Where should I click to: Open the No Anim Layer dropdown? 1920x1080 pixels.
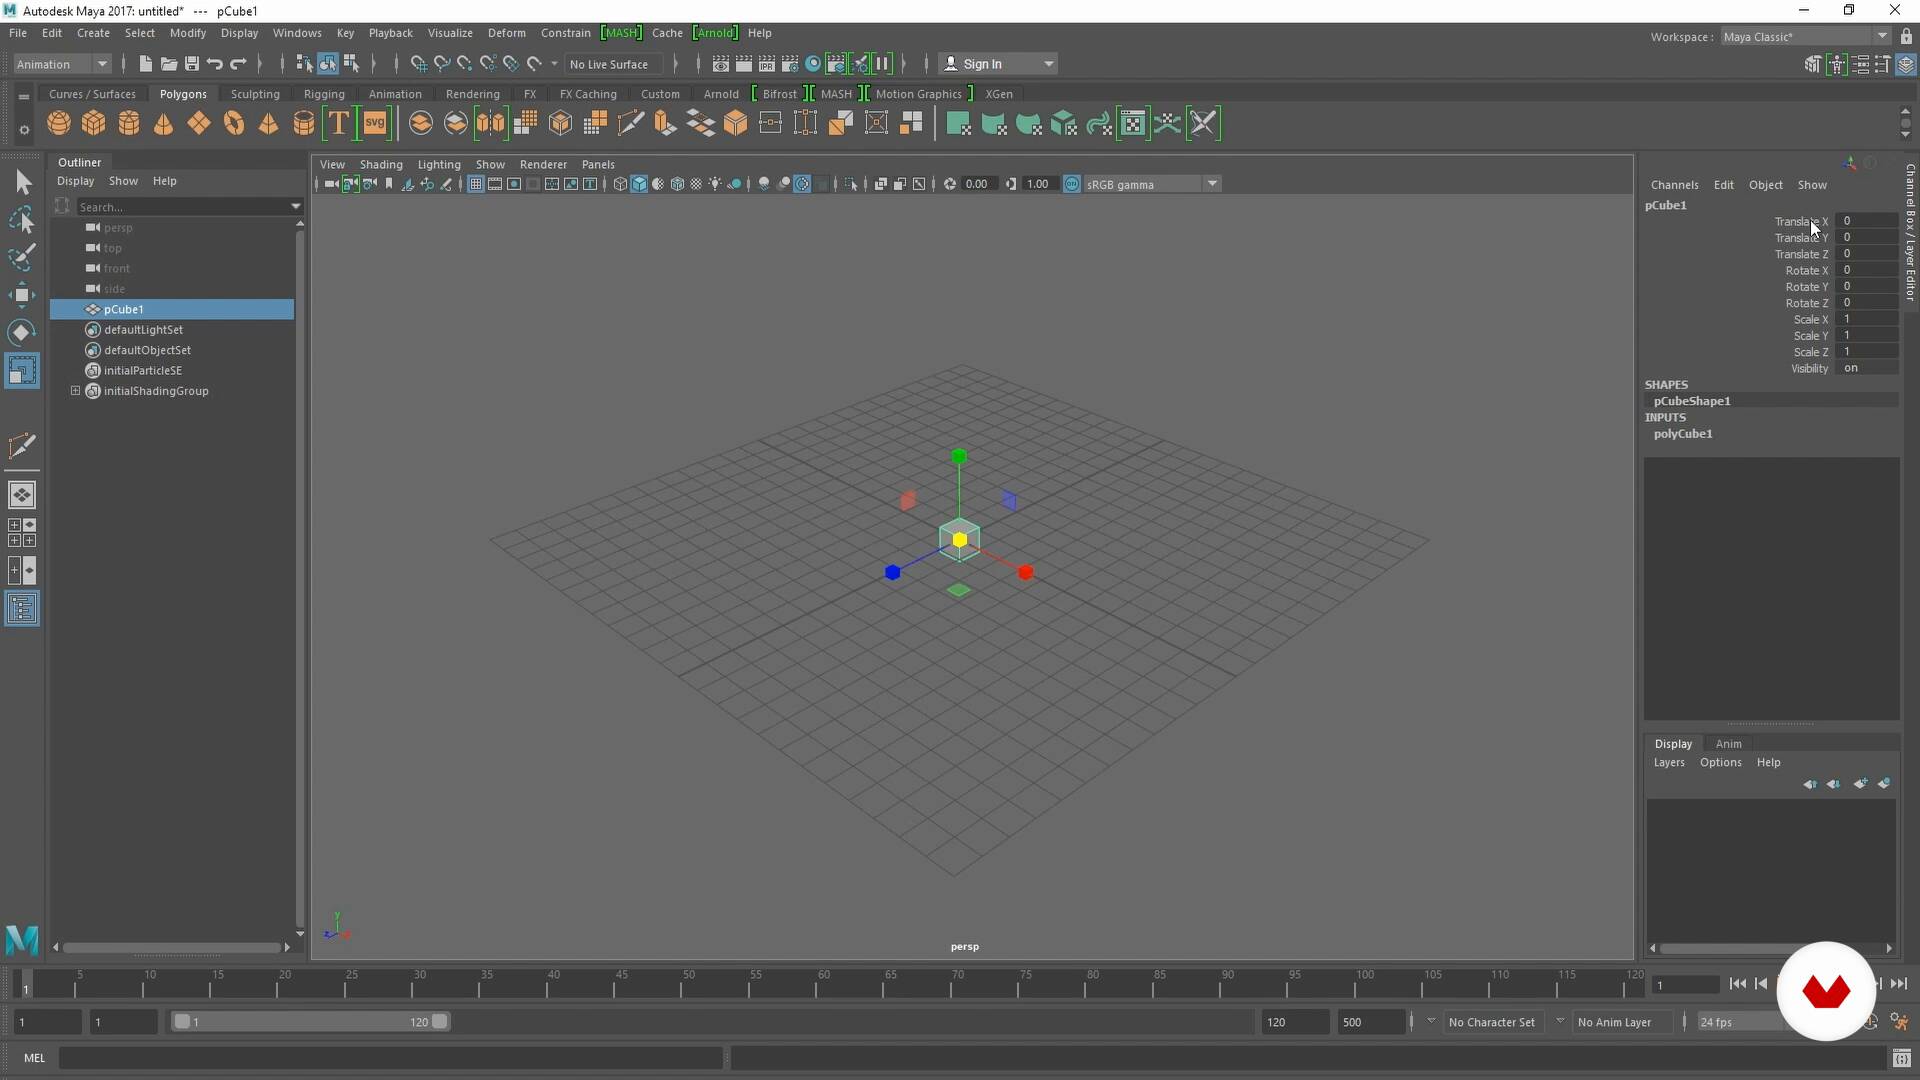[x=1560, y=1021]
